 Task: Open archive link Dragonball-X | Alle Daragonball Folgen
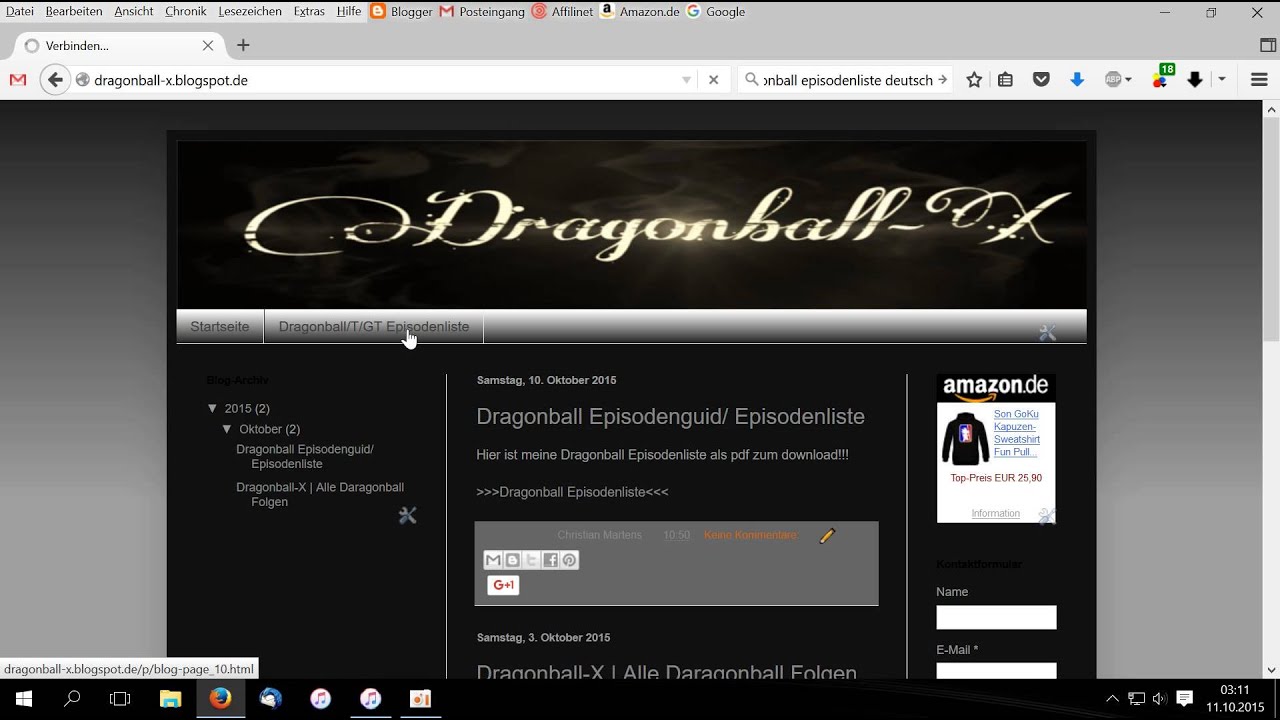pos(320,494)
